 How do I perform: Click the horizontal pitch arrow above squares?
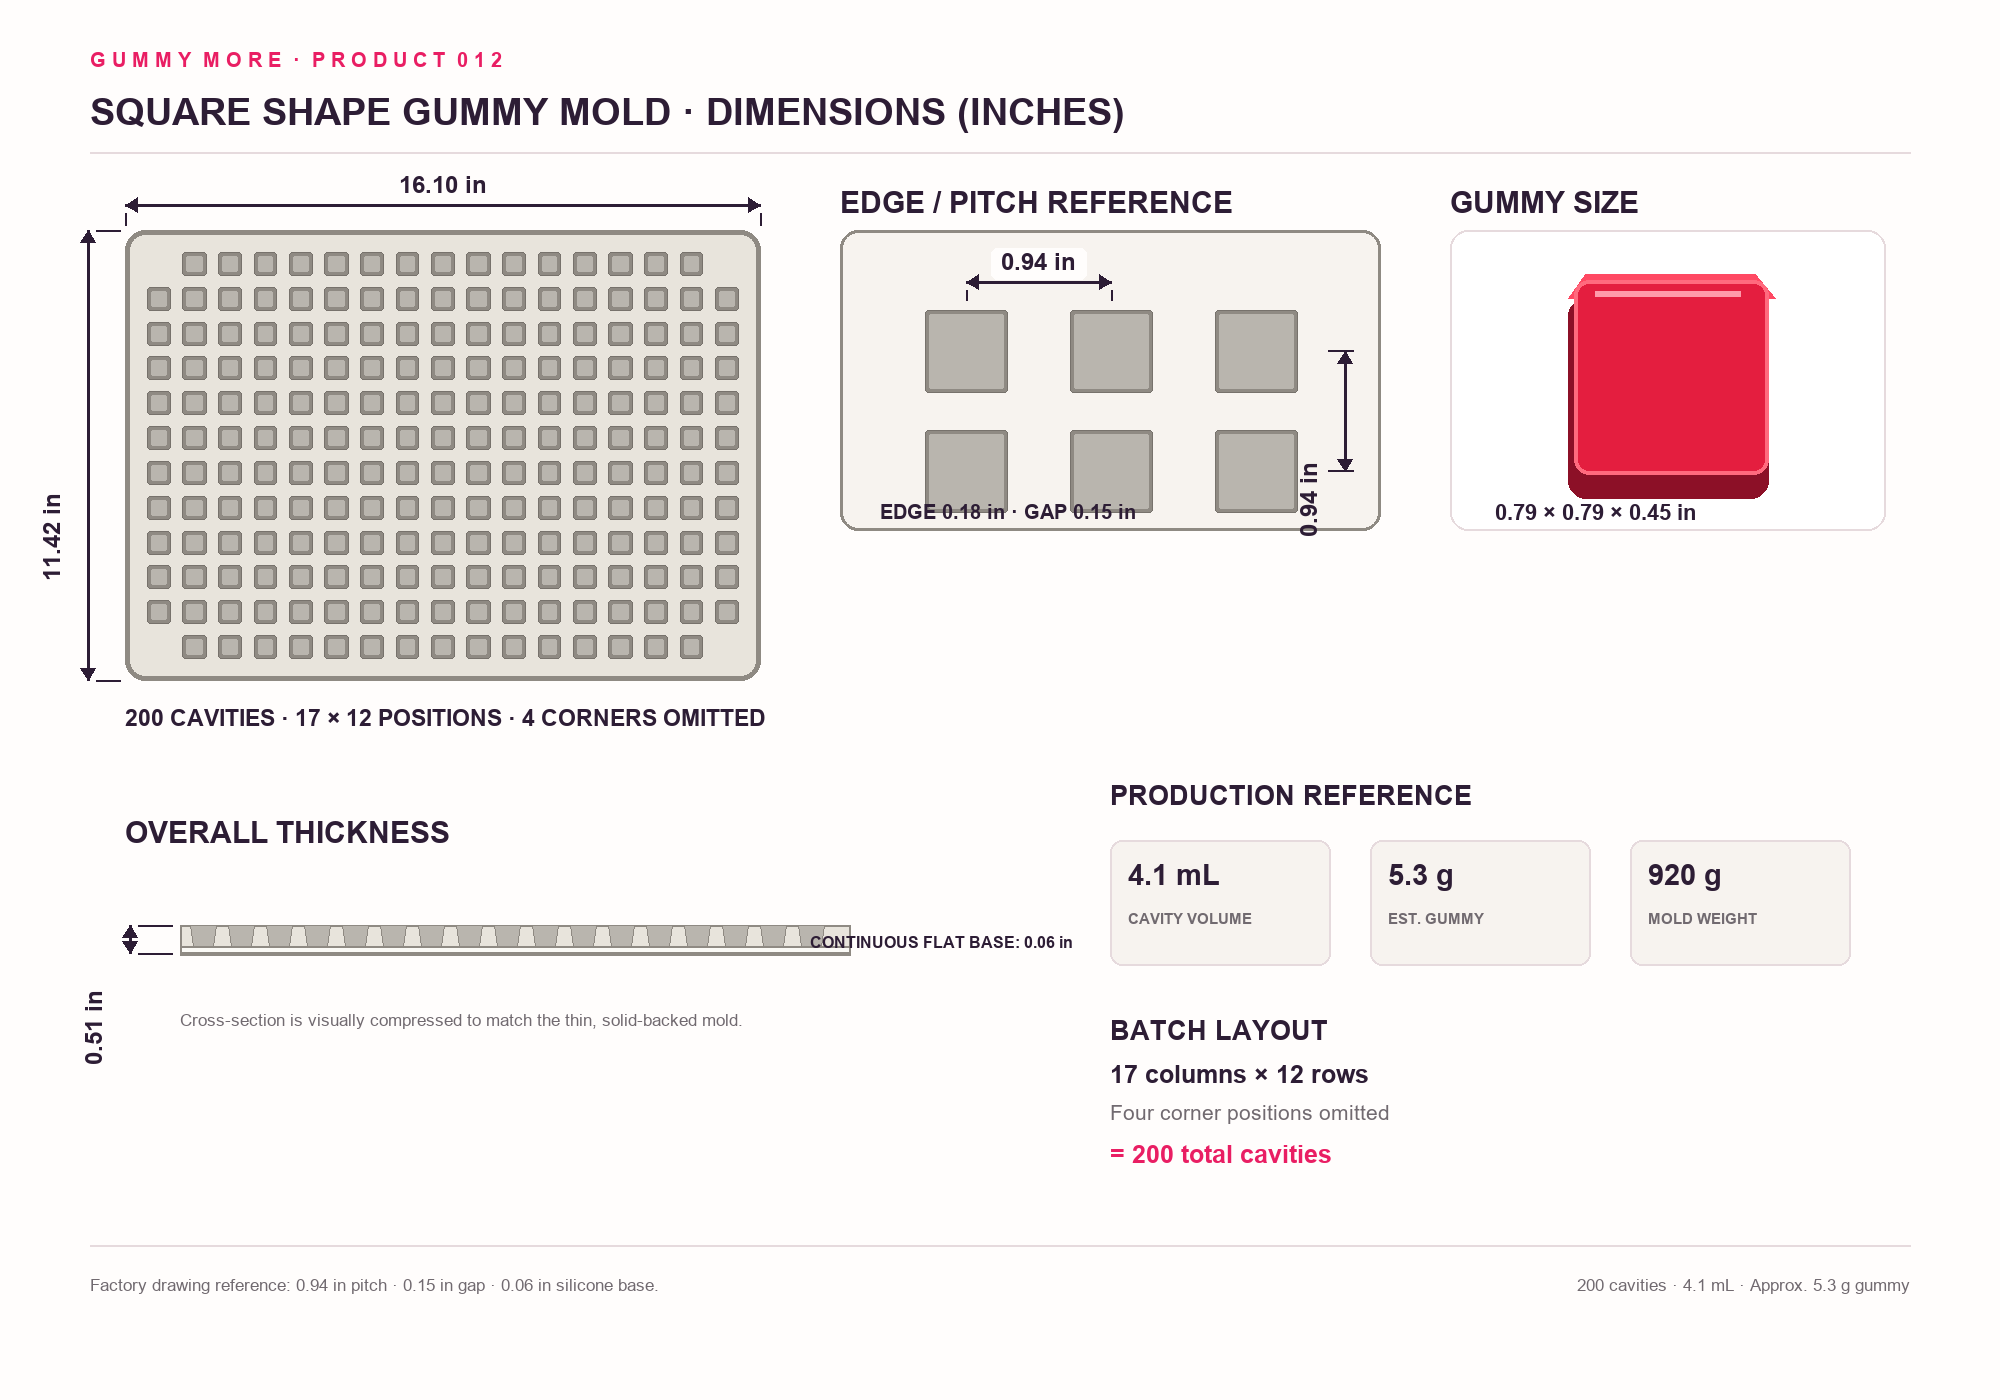(1039, 283)
